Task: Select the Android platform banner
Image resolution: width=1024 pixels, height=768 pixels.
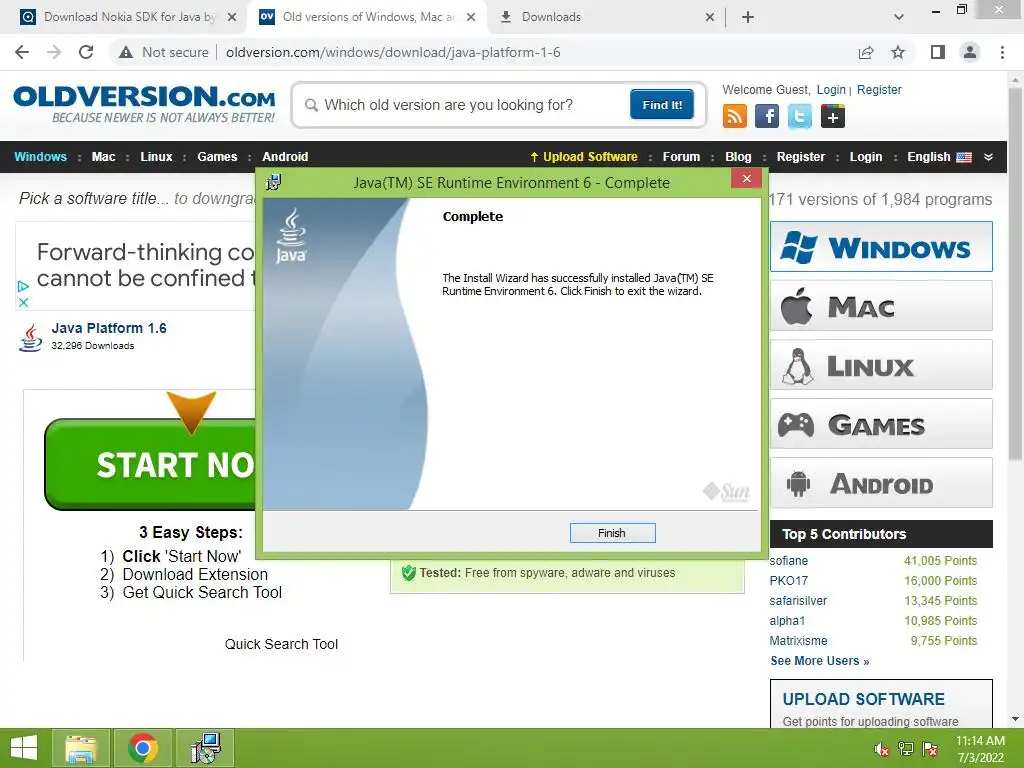Action: [881, 483]
